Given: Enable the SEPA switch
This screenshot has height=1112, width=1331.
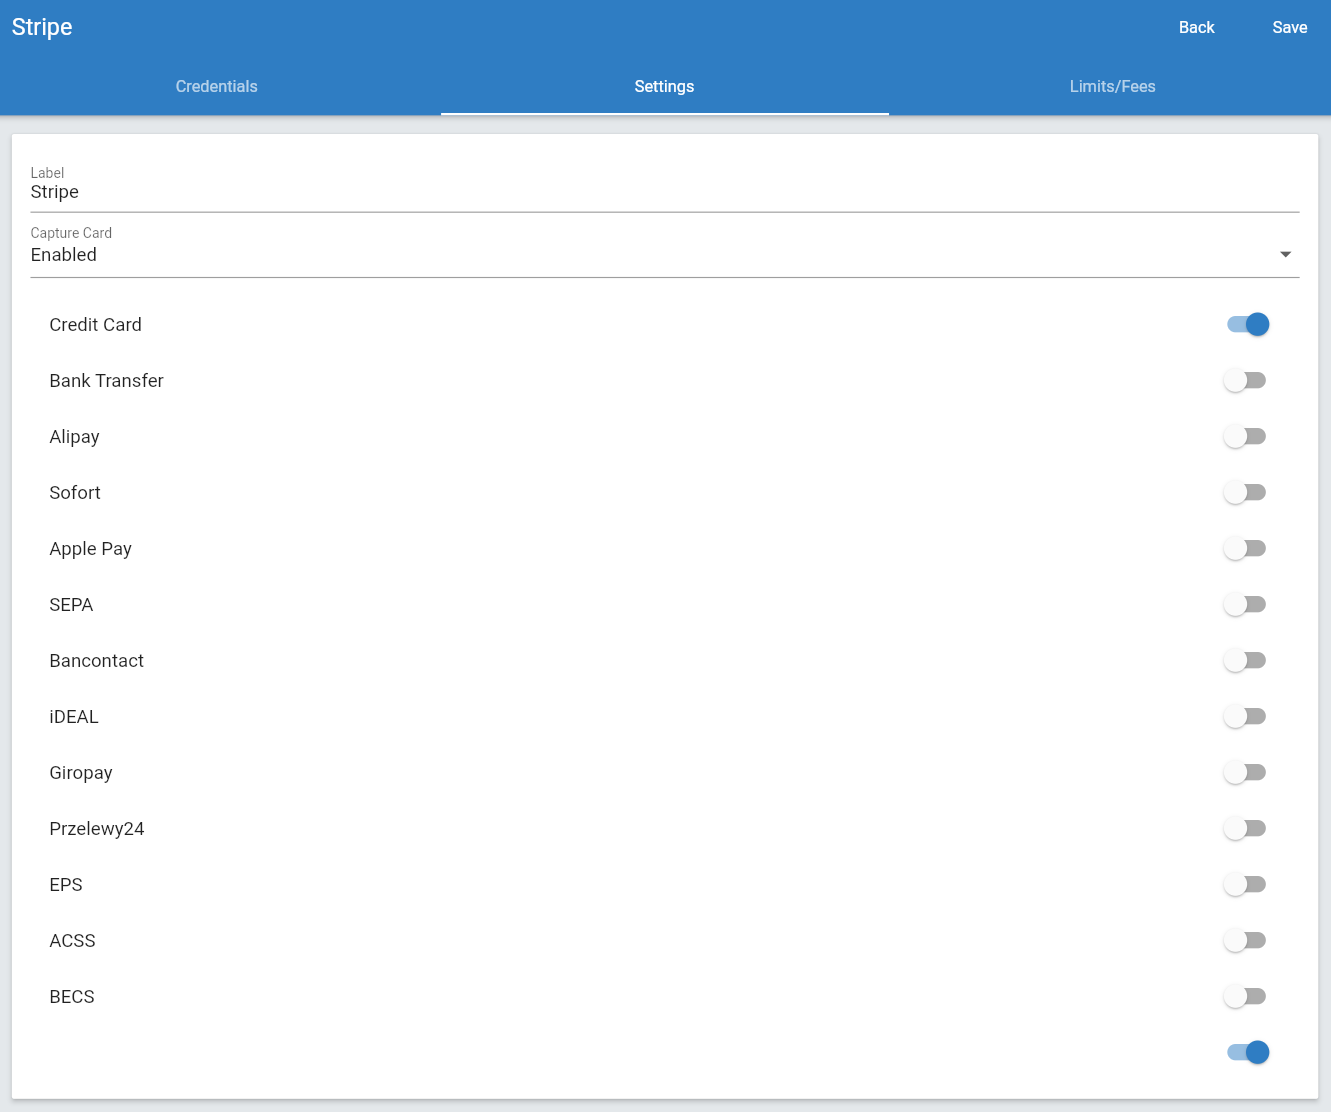Looking at the screenshot, I should point(1245,604).
